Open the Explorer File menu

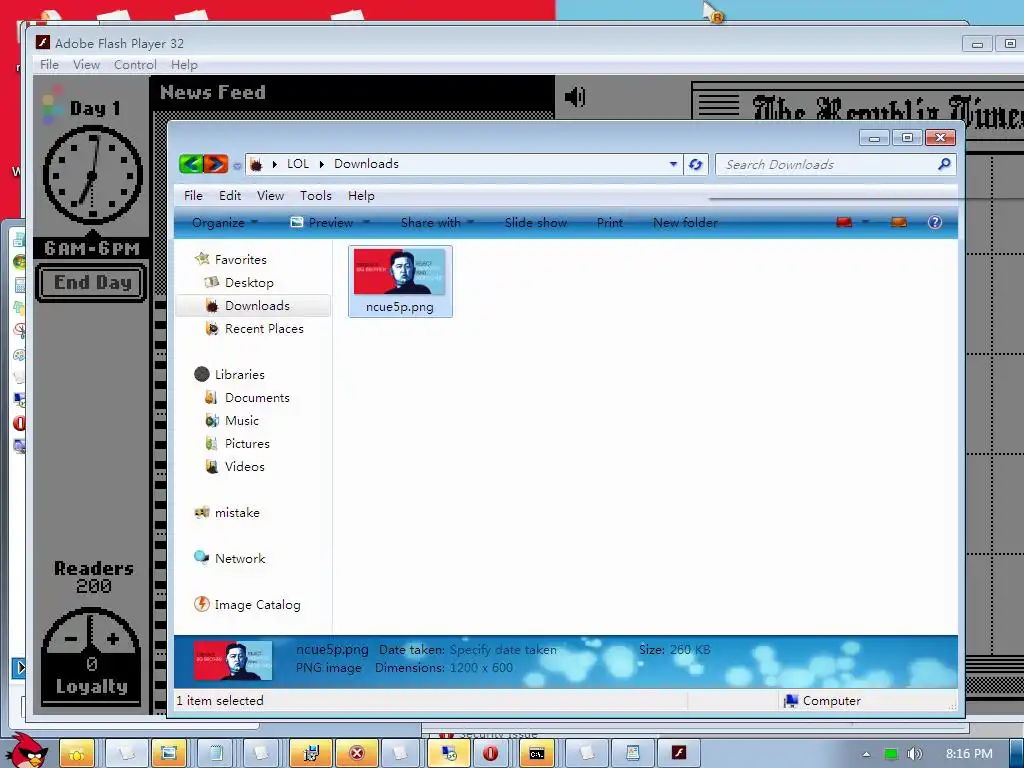tap(193, 196)
